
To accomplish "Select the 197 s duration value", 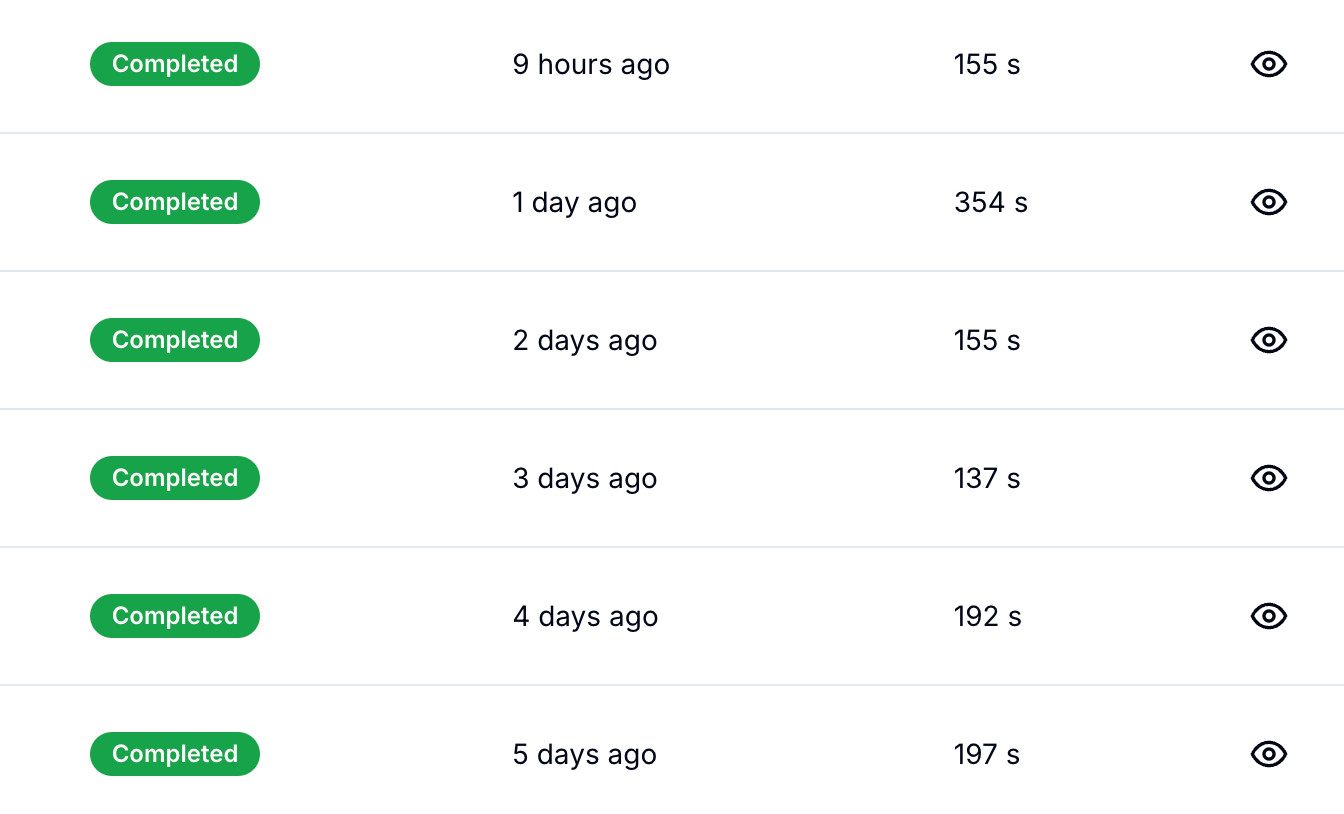I will click(987, 755).
